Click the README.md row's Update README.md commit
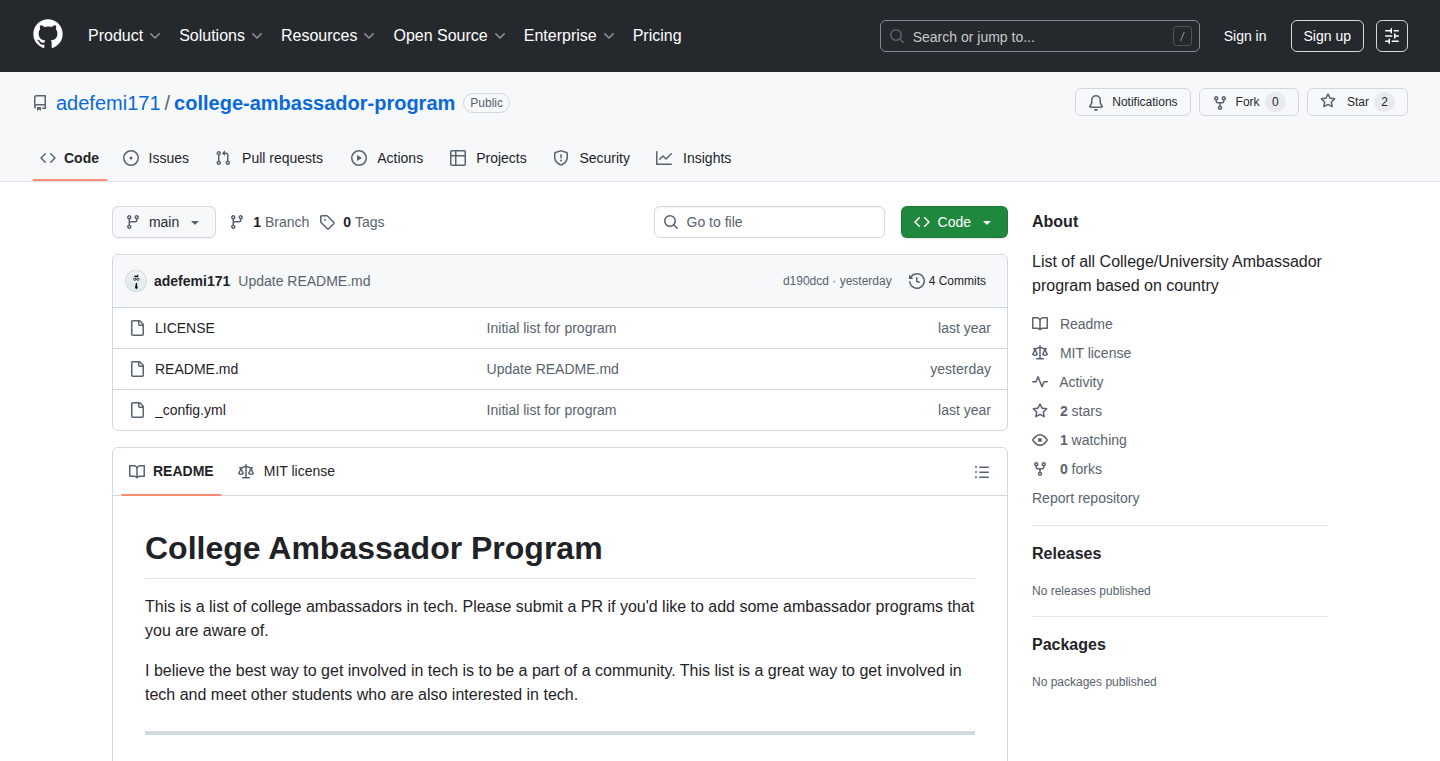The image size is (1440, 761). [x=553, y=369]
